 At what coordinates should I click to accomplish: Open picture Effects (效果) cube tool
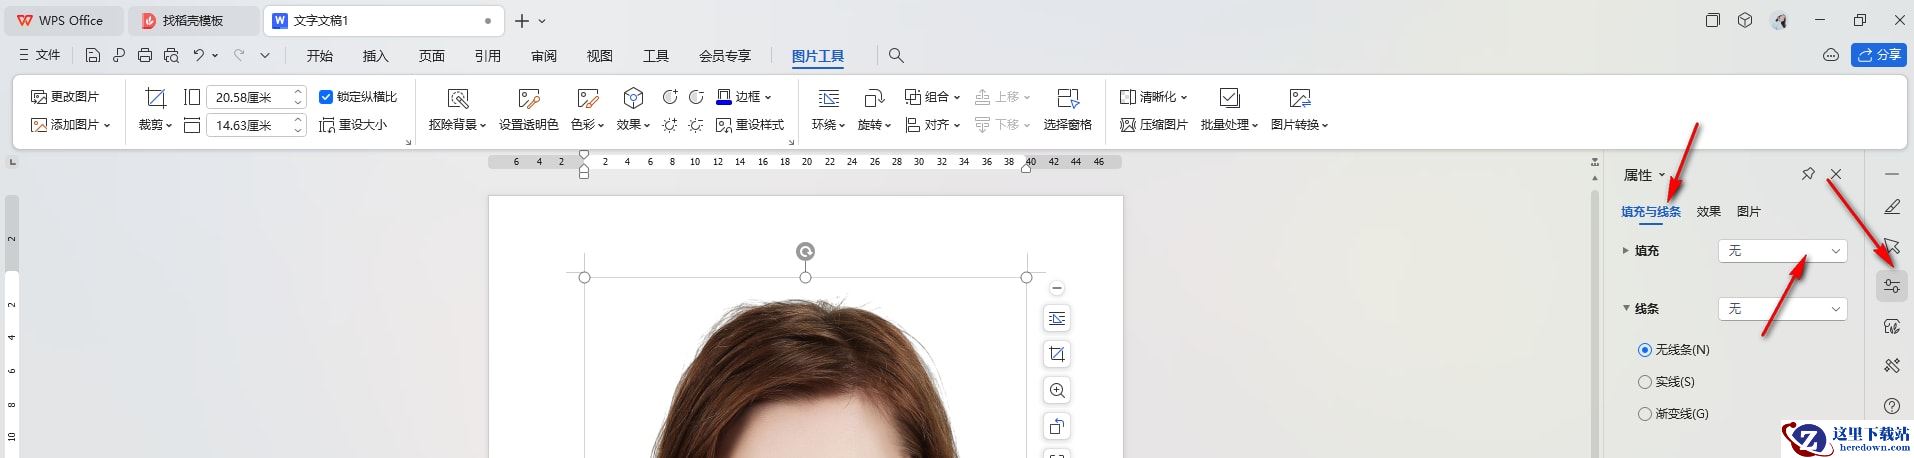click(633, 109)
